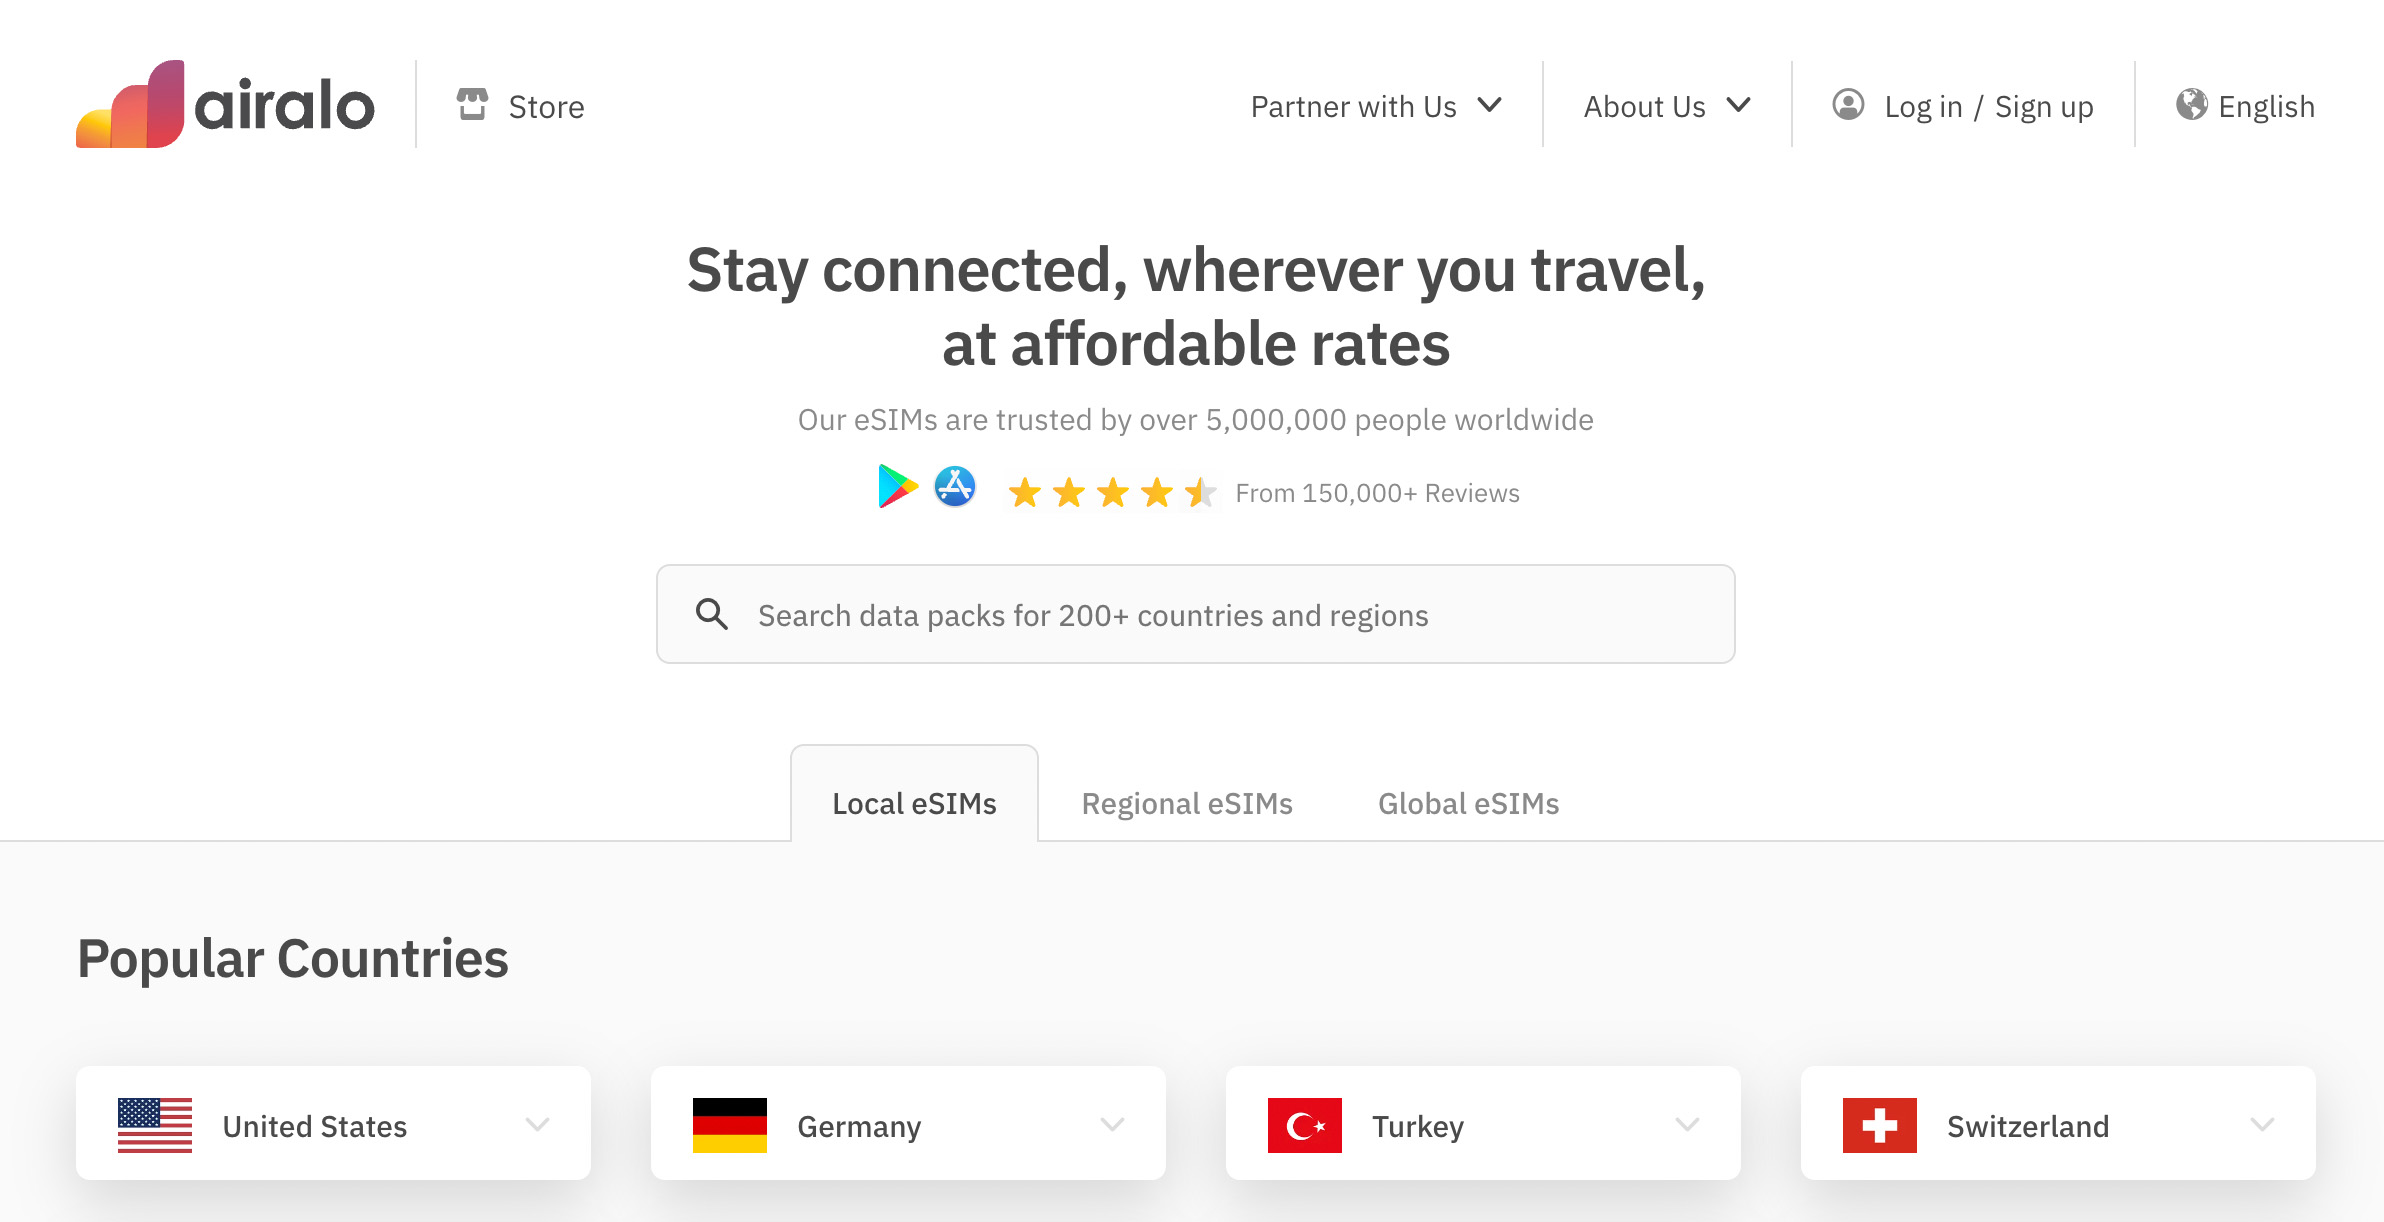The height and width of the screenshot is (1222, 2384).
Task: Open the Apple App Store icon
Action: pos(955,487)
